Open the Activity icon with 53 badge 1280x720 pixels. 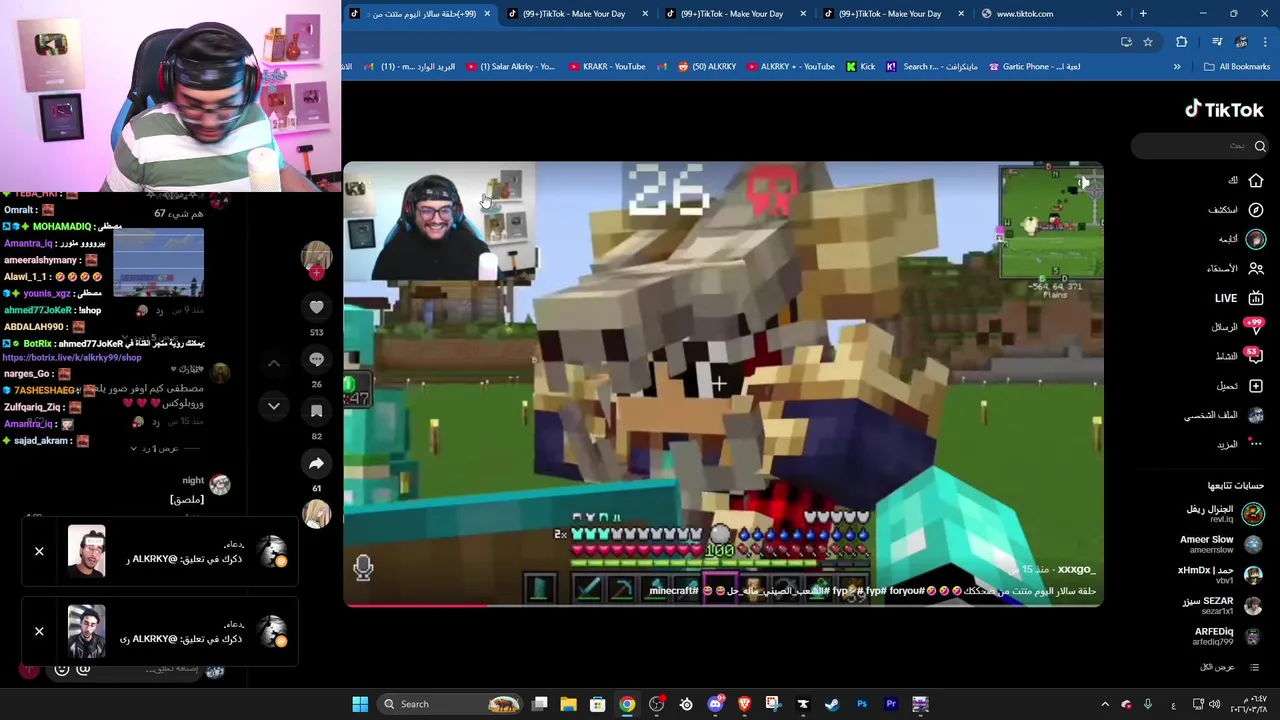(x=1256, y=356)
